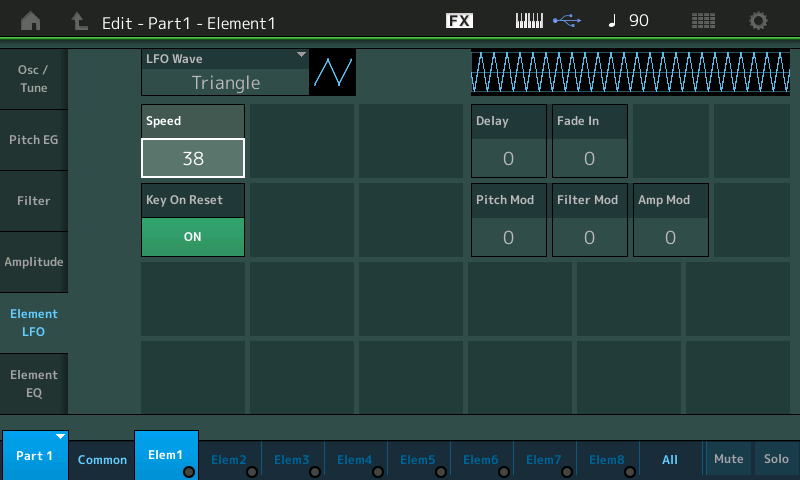The width and height of the screenshot is (800, 480).
Task: Open the Pitch EG tab
Action: [x=34, y=140]
